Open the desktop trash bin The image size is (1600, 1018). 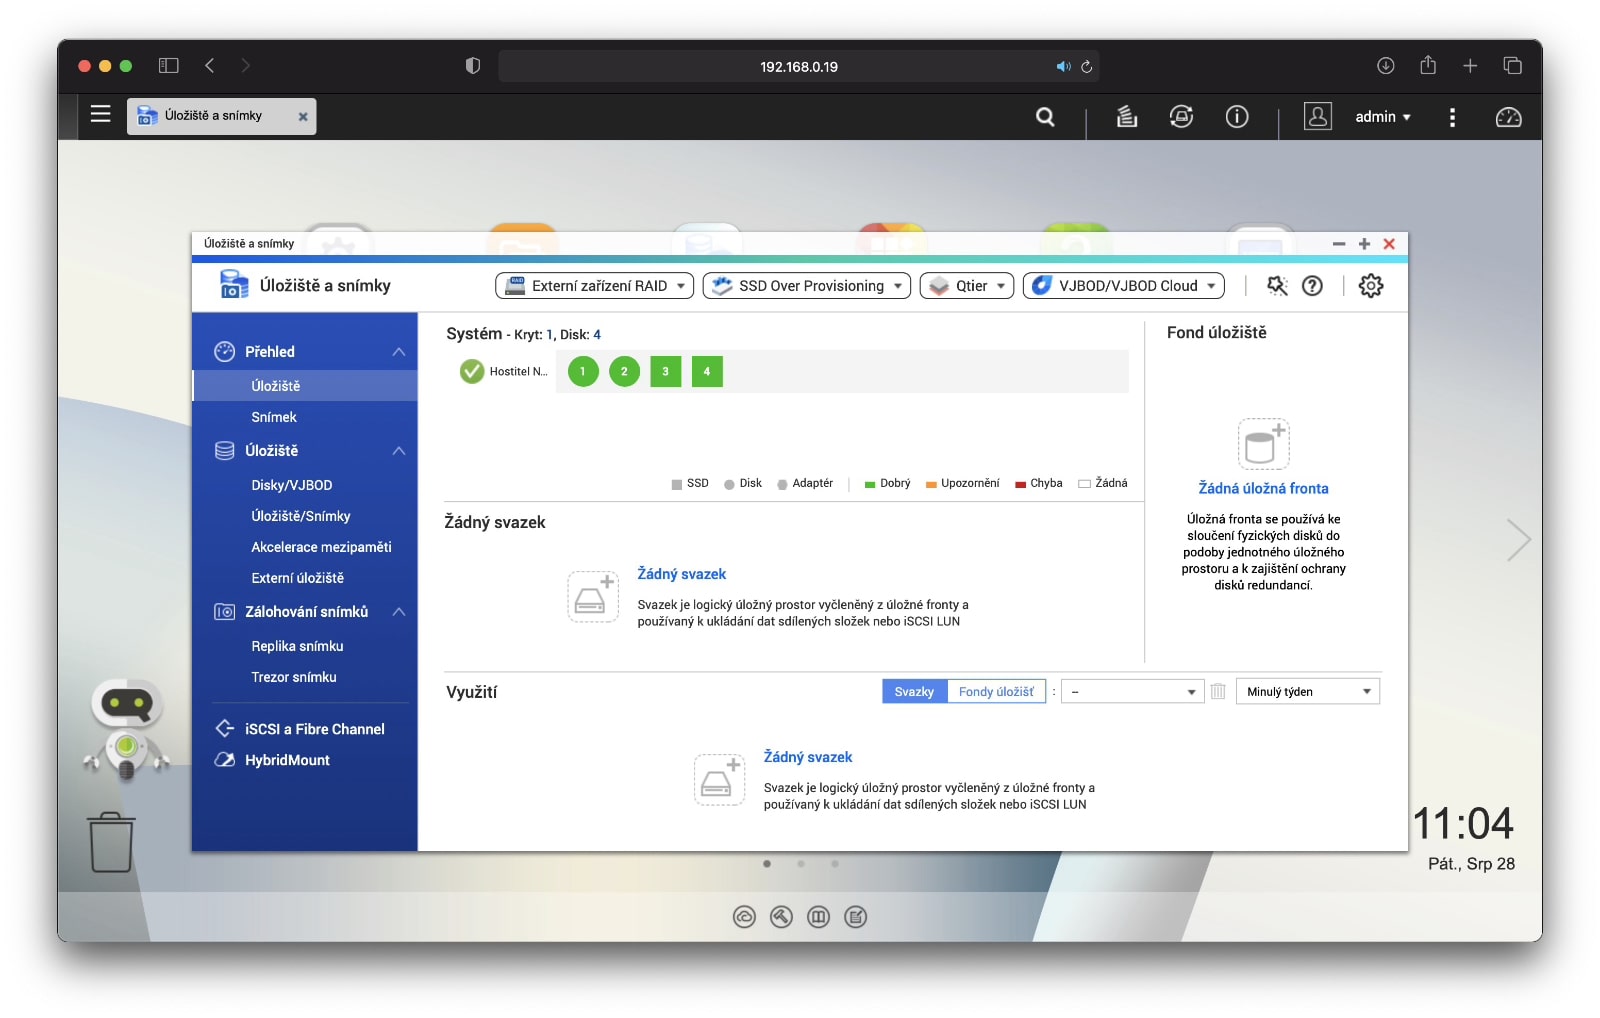[111, 842]
